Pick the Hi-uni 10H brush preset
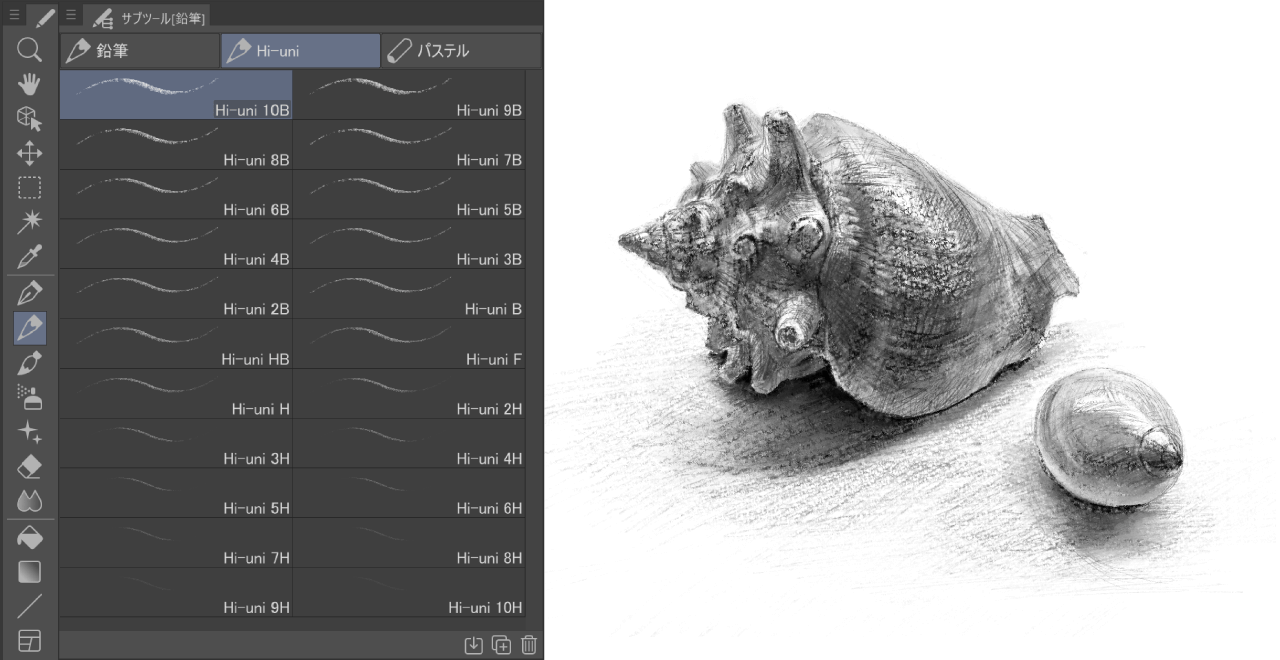Viewport: 1280px width, 660px height. pyautogui.click(x=409, y=592)
